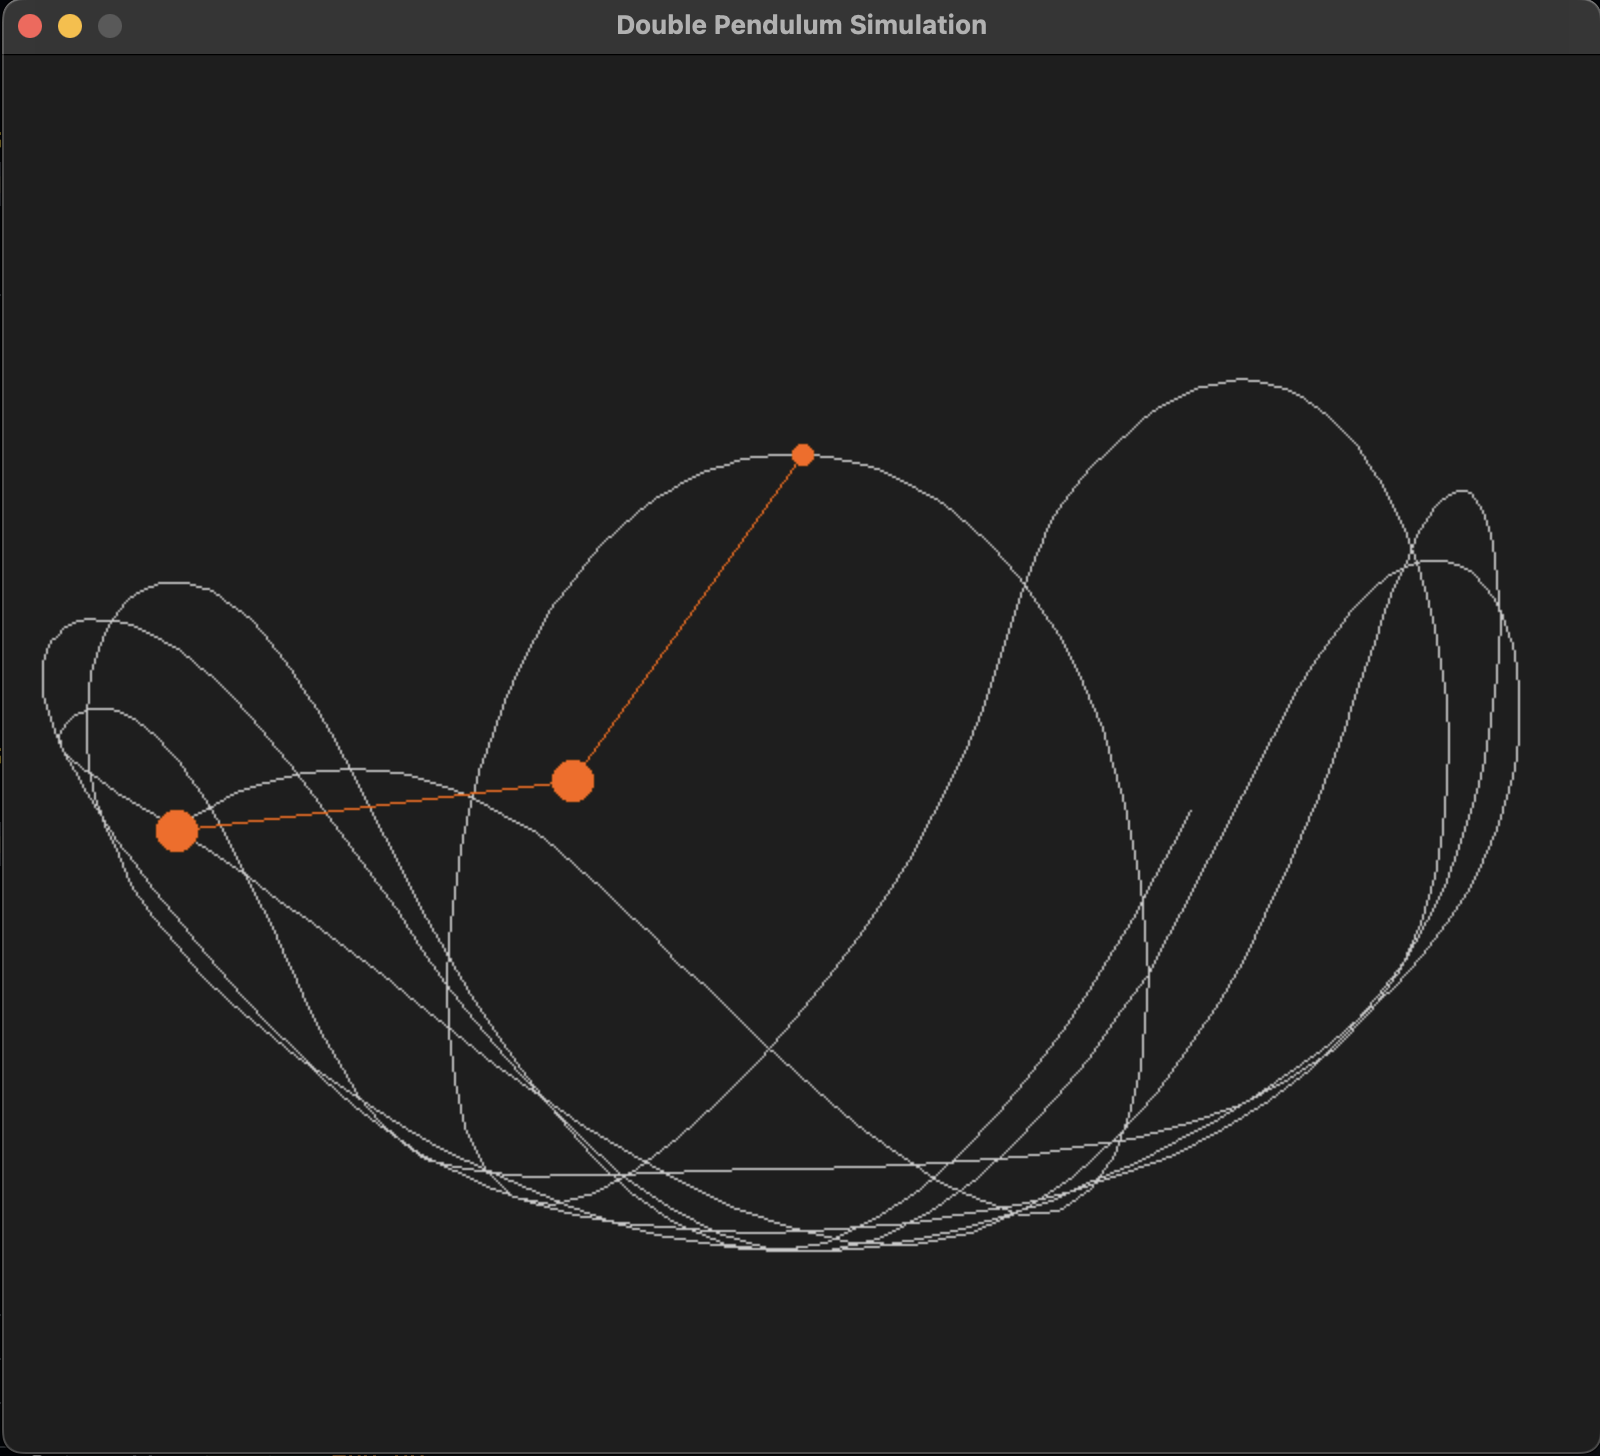Click the small orange pivot point
The height and width of the screenshot is (1456, 1600).
point(802,455)
